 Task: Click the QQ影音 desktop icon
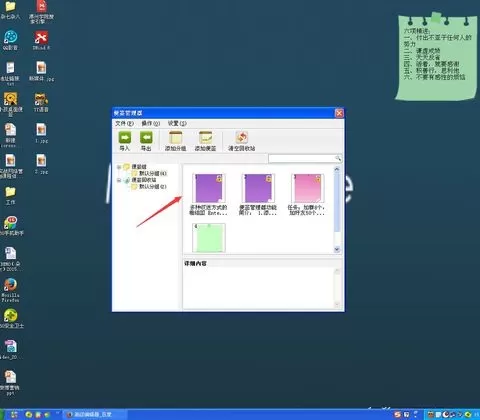[10, 37]
